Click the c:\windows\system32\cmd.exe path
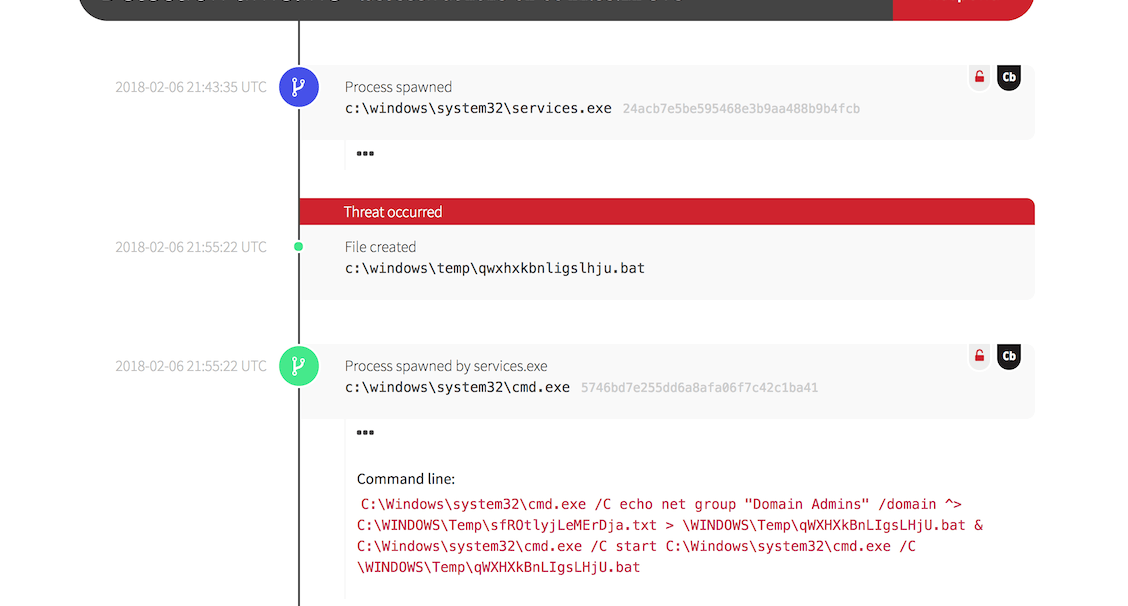This screenshot has height=606, width=1128. (x=457, y=387)
